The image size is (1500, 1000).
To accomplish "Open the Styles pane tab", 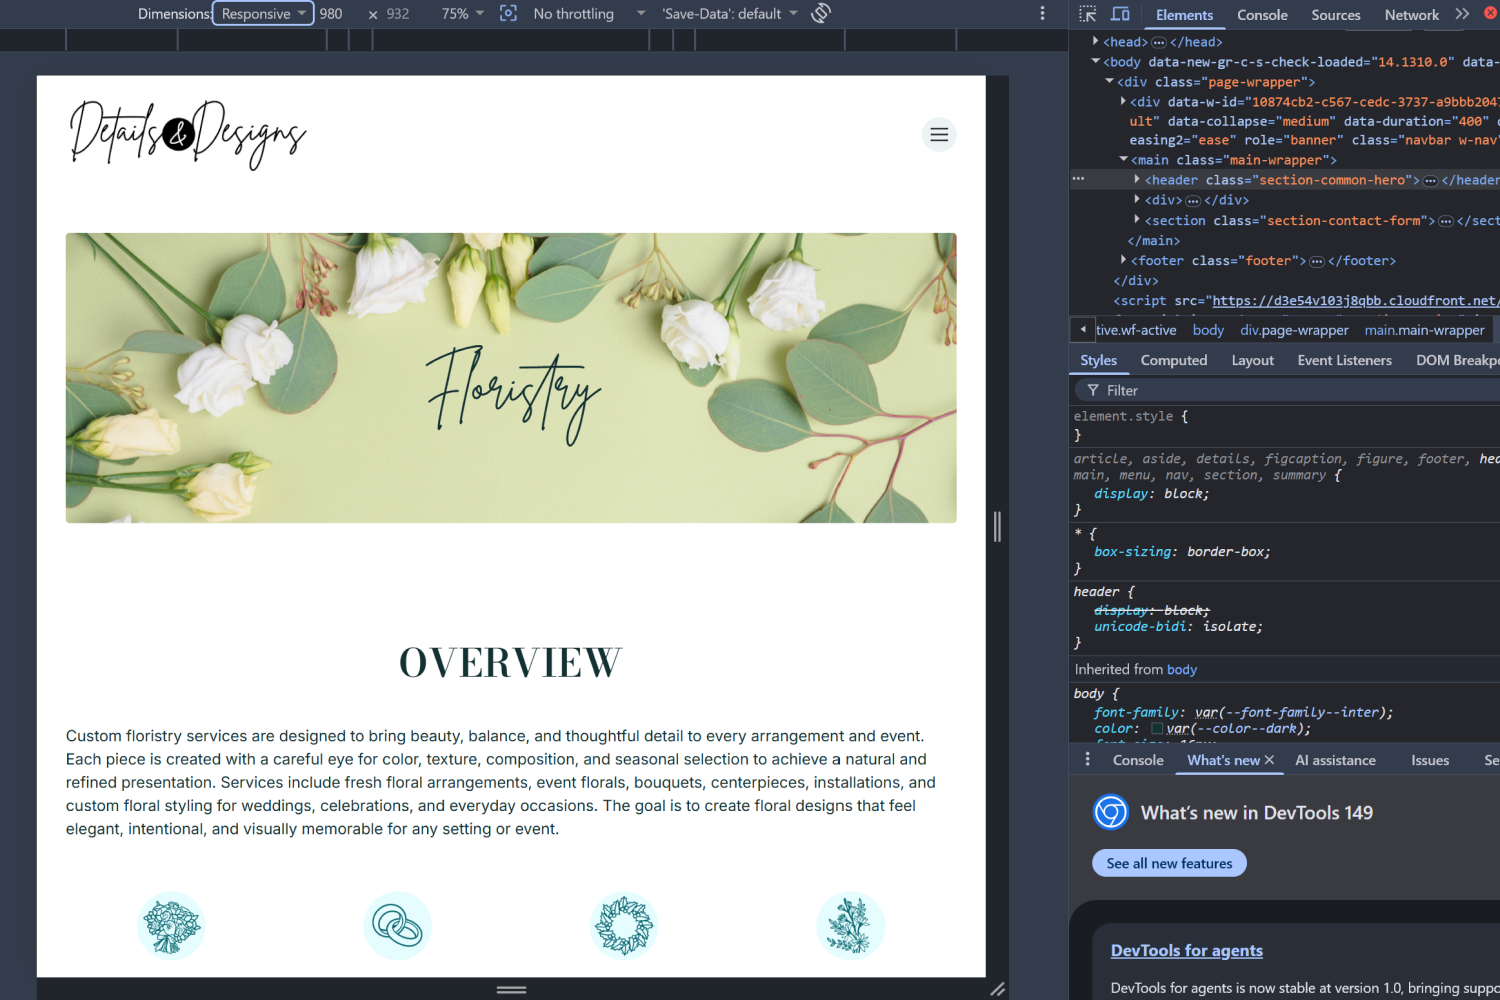I will click(1098, 360).
